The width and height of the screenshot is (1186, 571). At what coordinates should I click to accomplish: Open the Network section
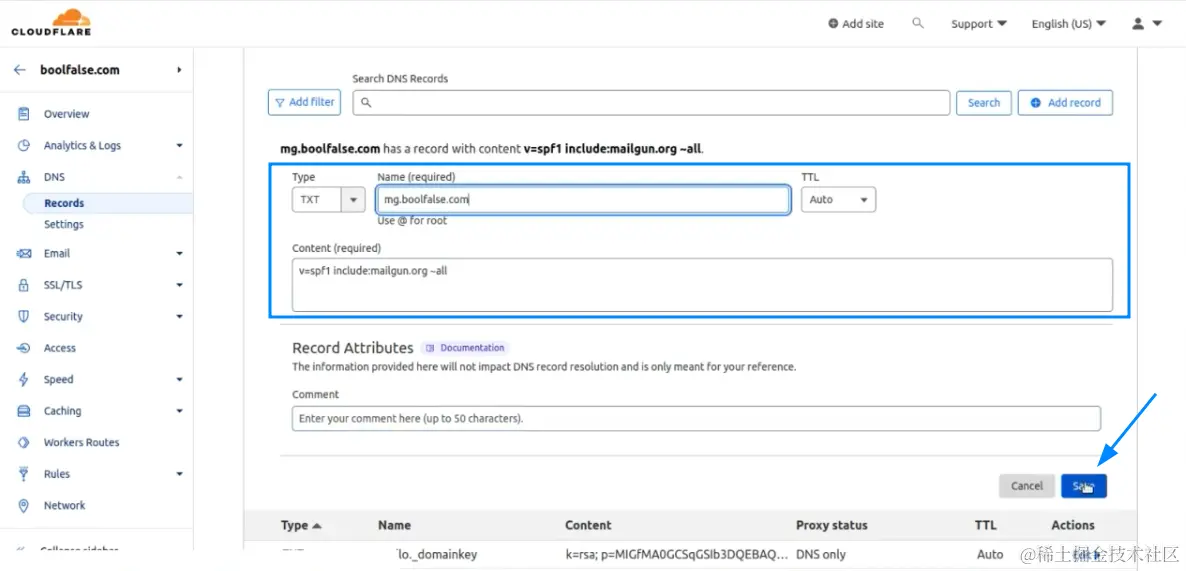pos(64,505)
